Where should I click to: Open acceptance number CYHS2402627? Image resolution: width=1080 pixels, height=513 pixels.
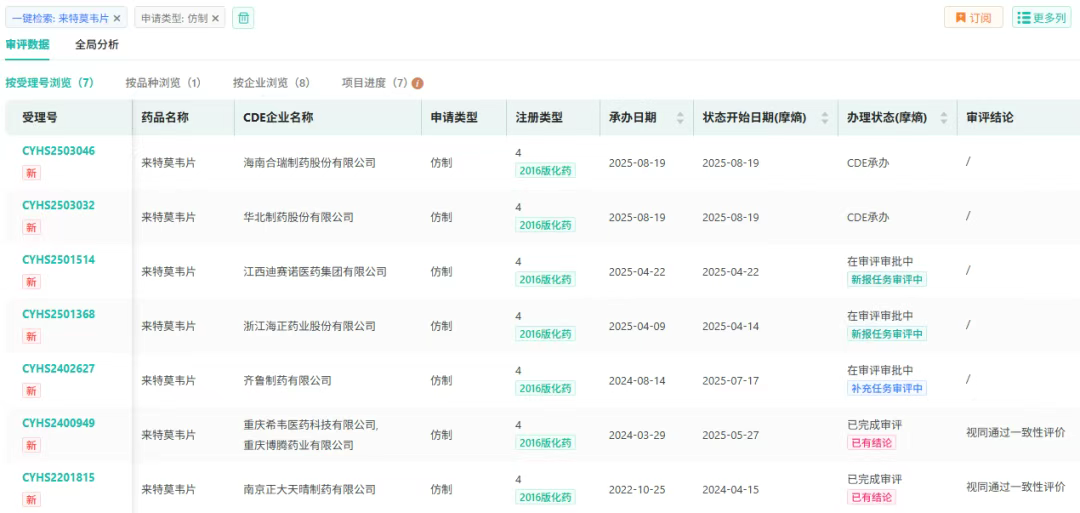coord(59,369)
